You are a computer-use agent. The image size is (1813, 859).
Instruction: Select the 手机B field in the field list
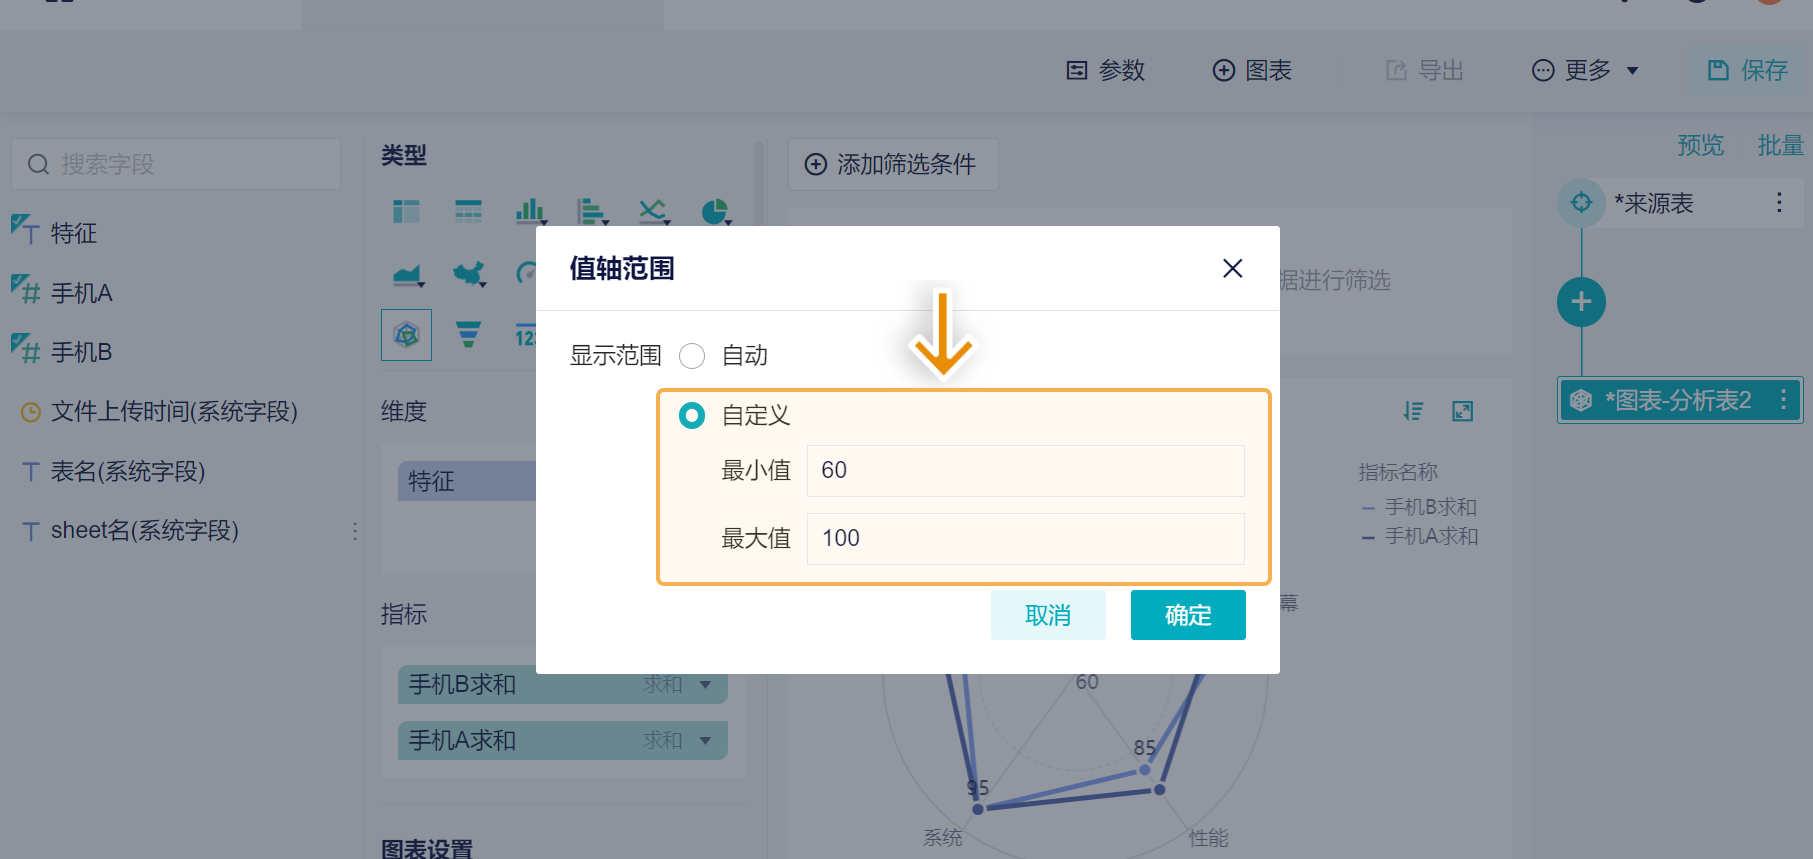pyautogui.click(x=82, y=352)
